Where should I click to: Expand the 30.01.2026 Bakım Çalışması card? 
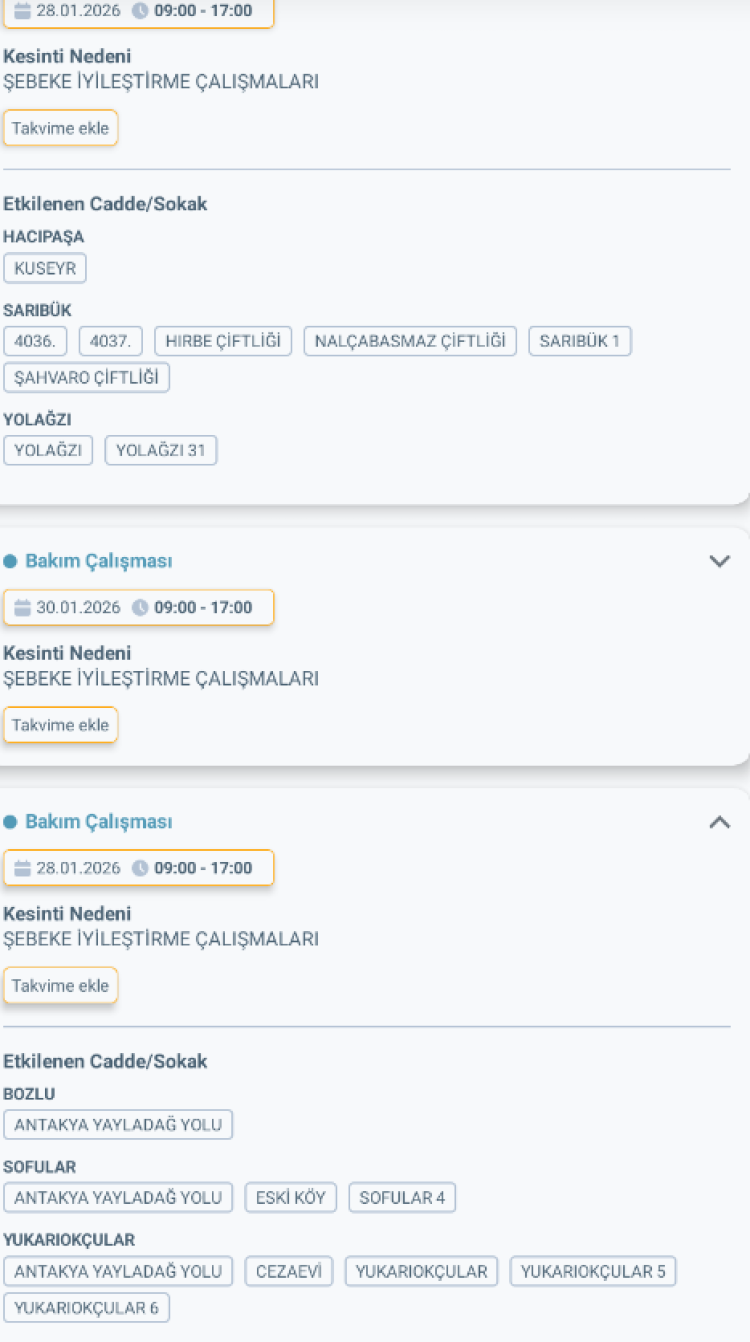pyautogui.click(x=719, y=561)
